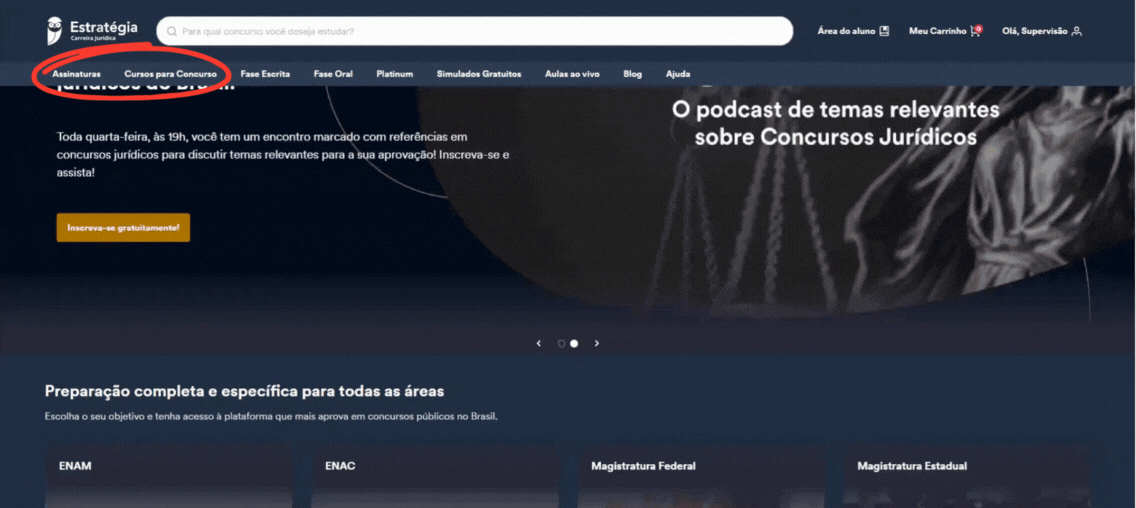The width and height of the screenshot is (1136, 508).
Task: Click the Área do aluno book icon
Action: click(x=883, y=31)
